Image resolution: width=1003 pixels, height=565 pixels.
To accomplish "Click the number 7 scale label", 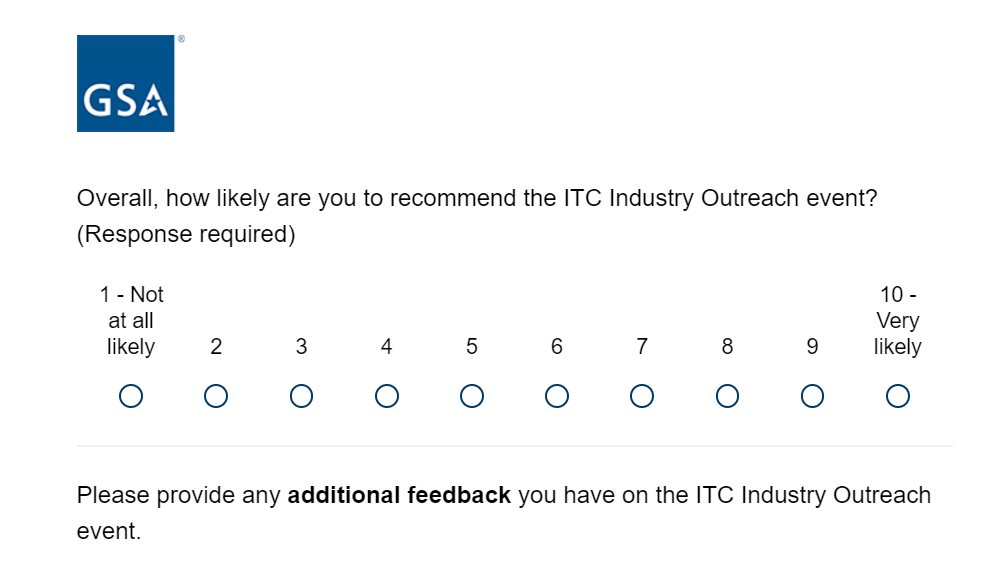I will click(642, 347).
